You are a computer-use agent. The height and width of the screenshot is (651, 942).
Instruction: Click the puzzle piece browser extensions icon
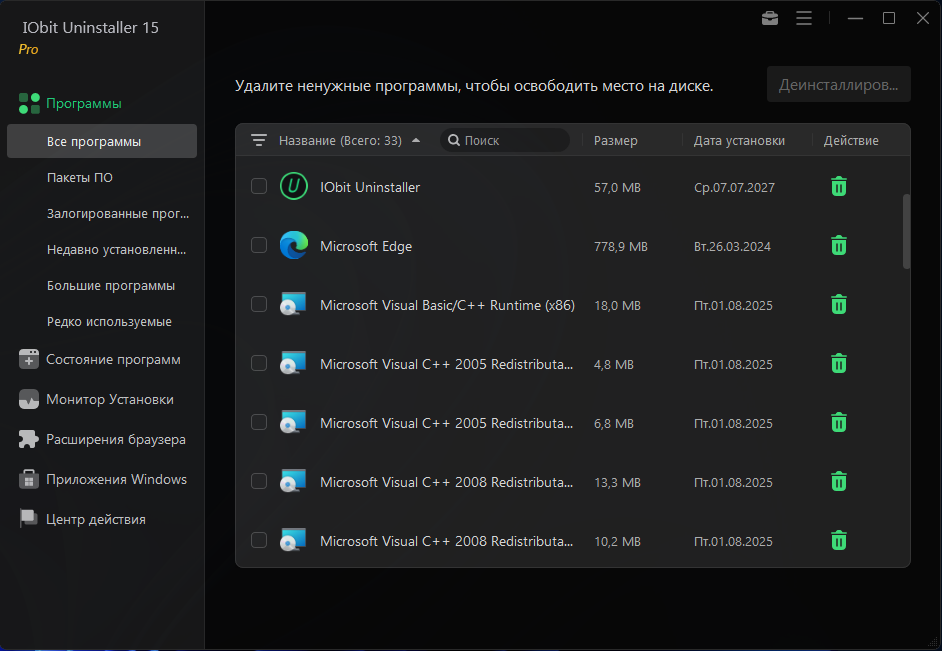coord(29,439)
